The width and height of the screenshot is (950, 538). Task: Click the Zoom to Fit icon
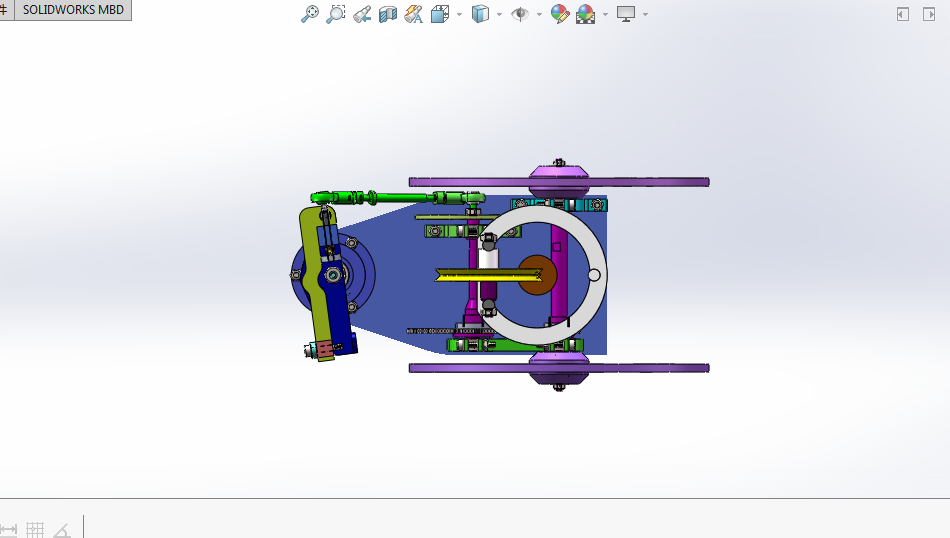click(x=310, y=14)
